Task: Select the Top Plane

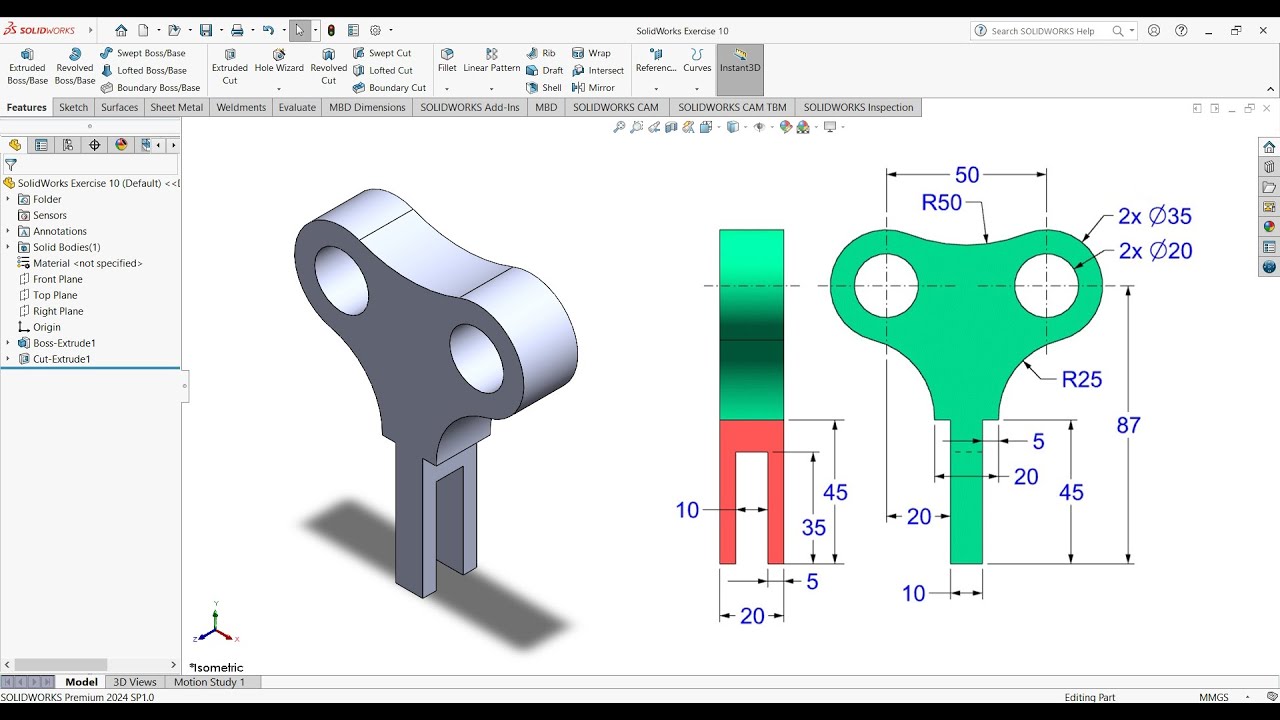Action: (x=48, y=295)
